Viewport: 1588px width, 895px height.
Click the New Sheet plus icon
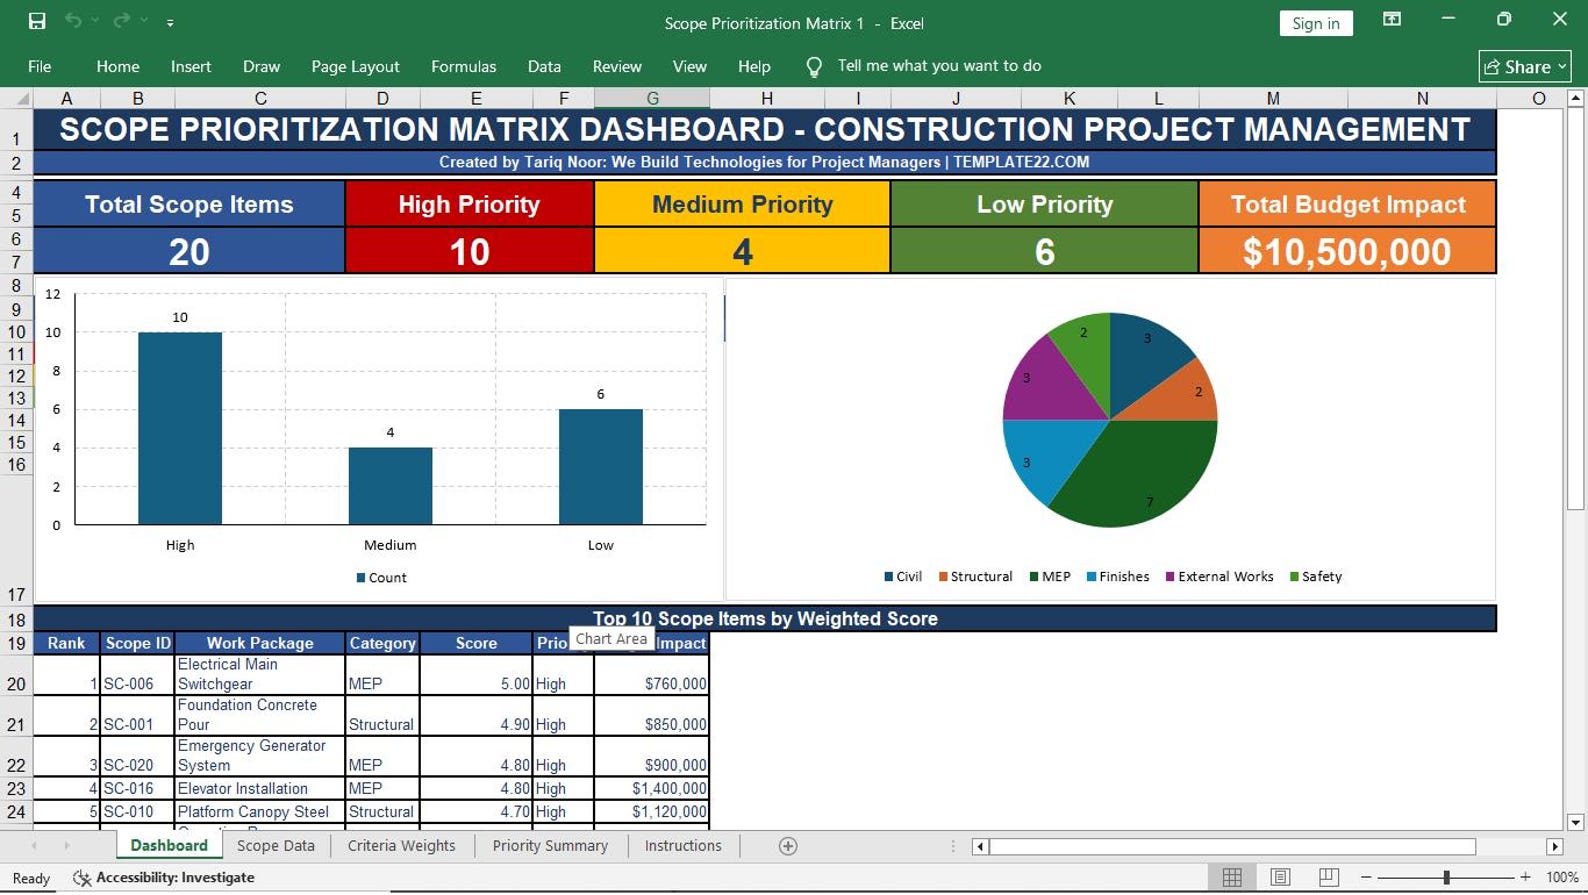788,846
